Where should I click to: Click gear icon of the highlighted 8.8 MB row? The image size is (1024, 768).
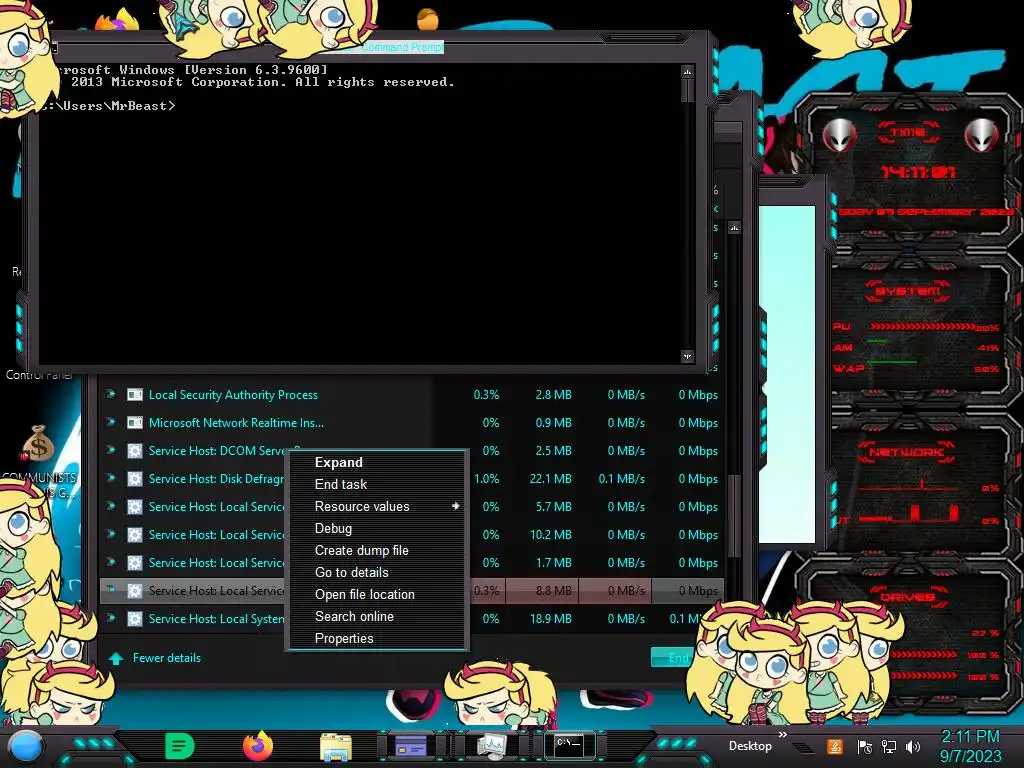[135, 590]
